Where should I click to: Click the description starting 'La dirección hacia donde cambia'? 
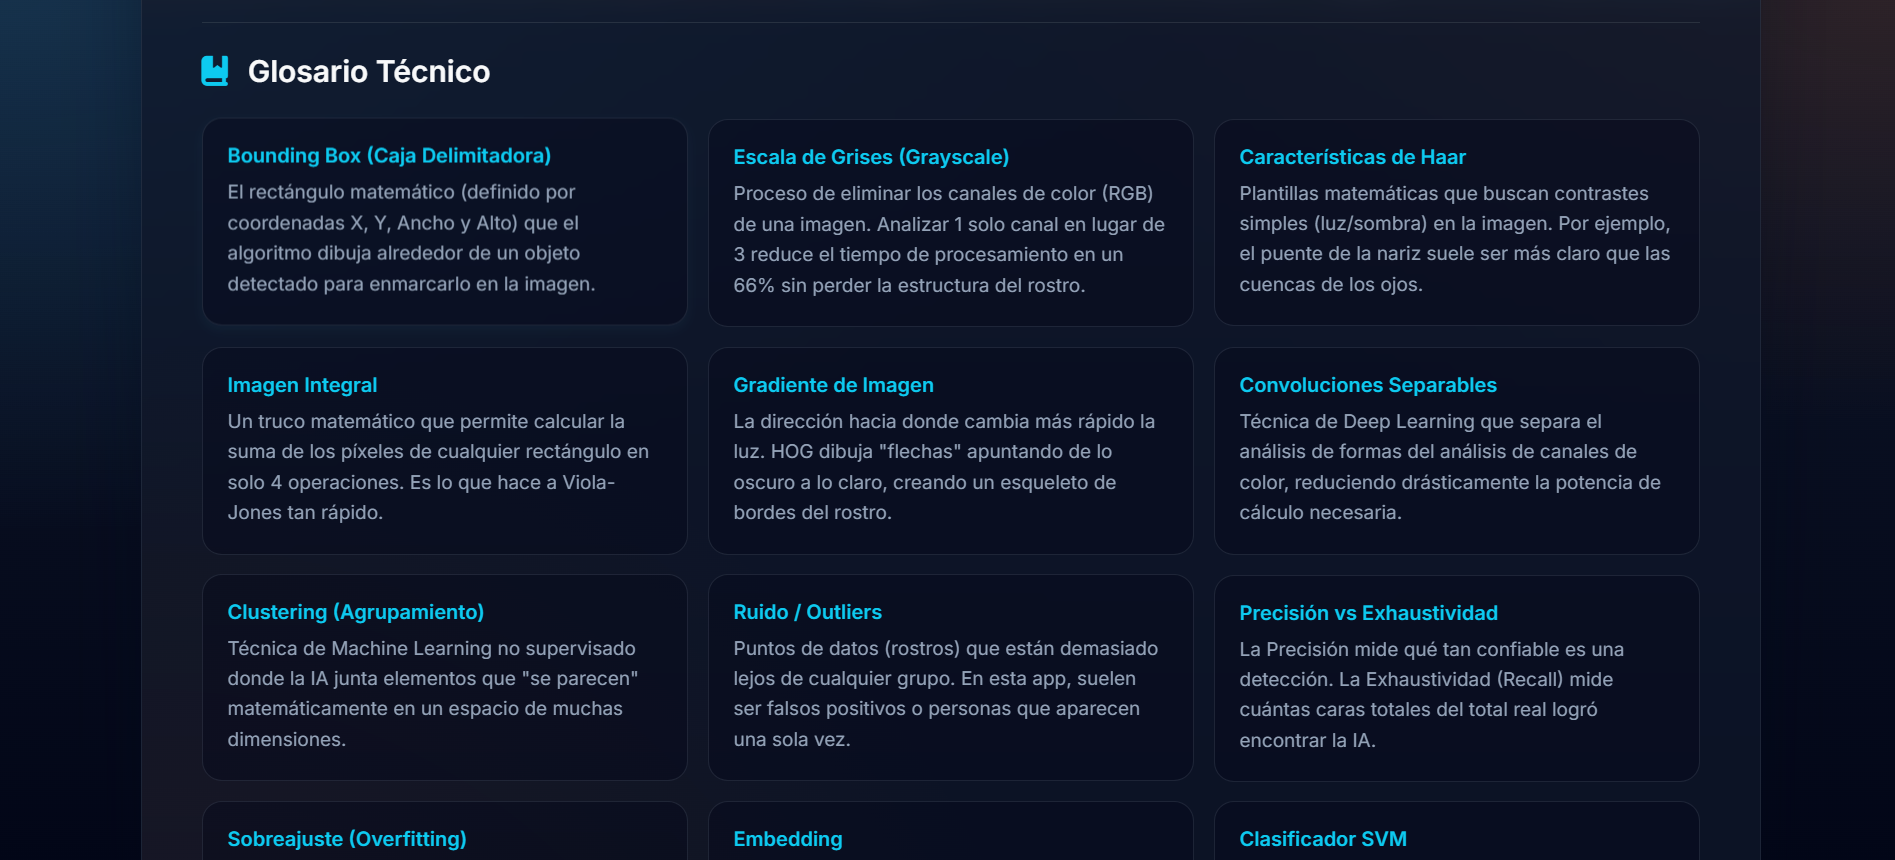pyautogui.click(x=944, y=467)
